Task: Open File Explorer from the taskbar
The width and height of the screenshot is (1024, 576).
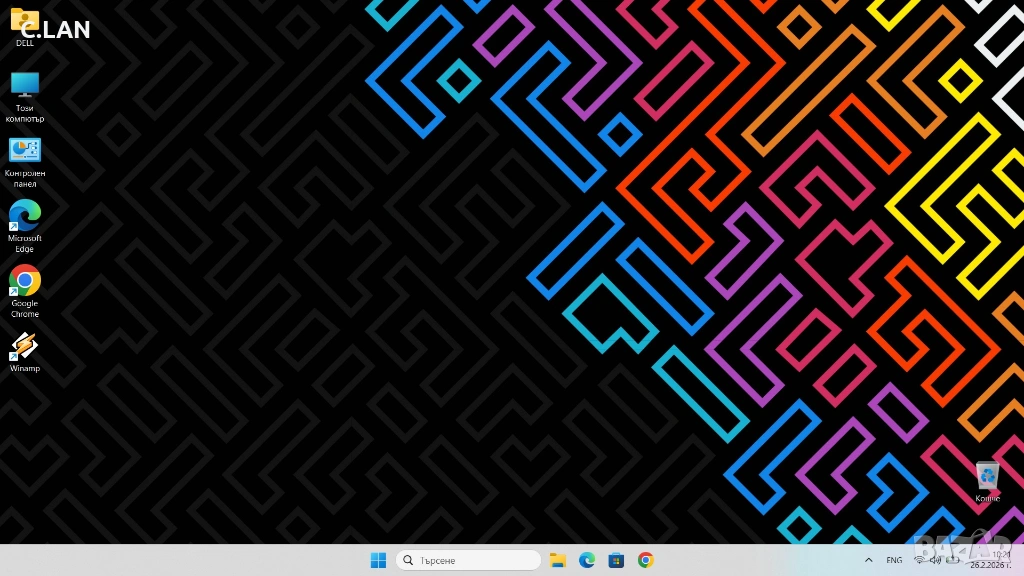Action: pos(558,560)
